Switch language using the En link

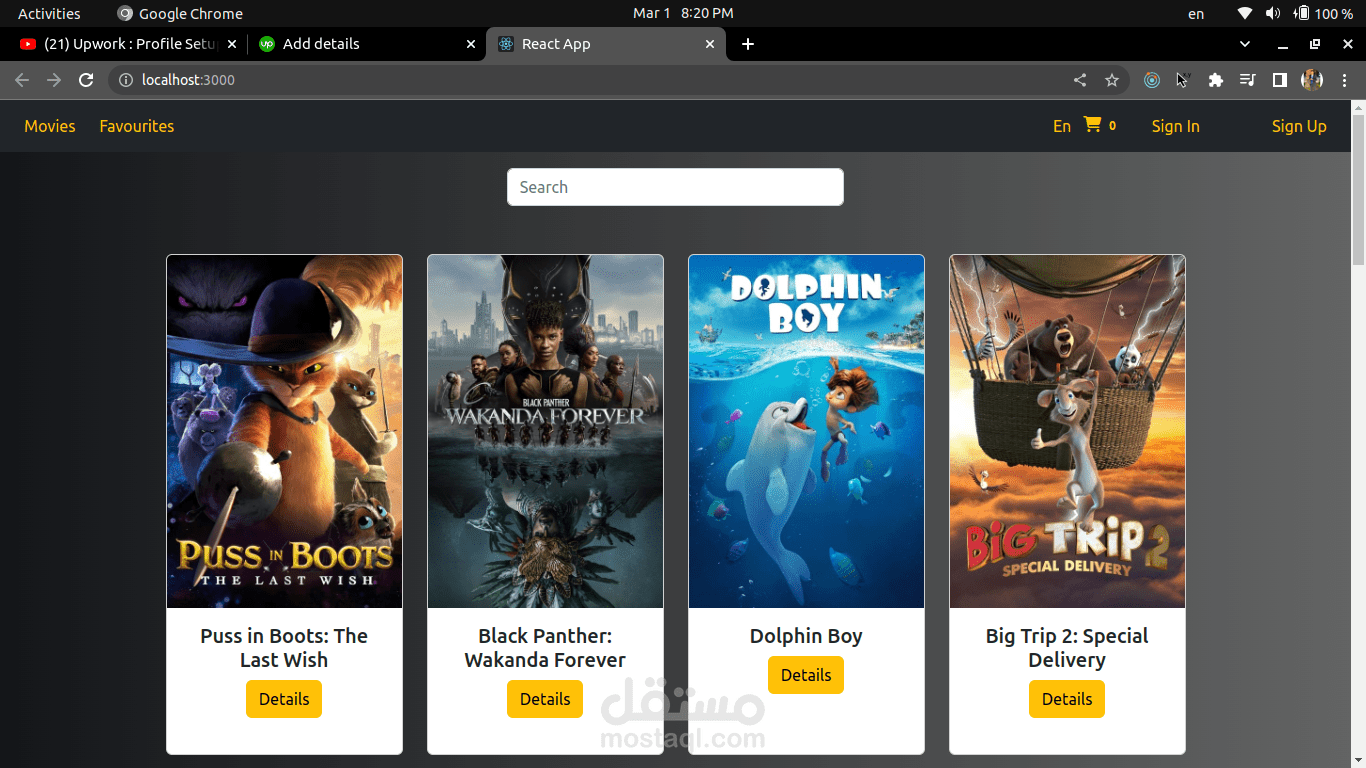[1062, 126]
